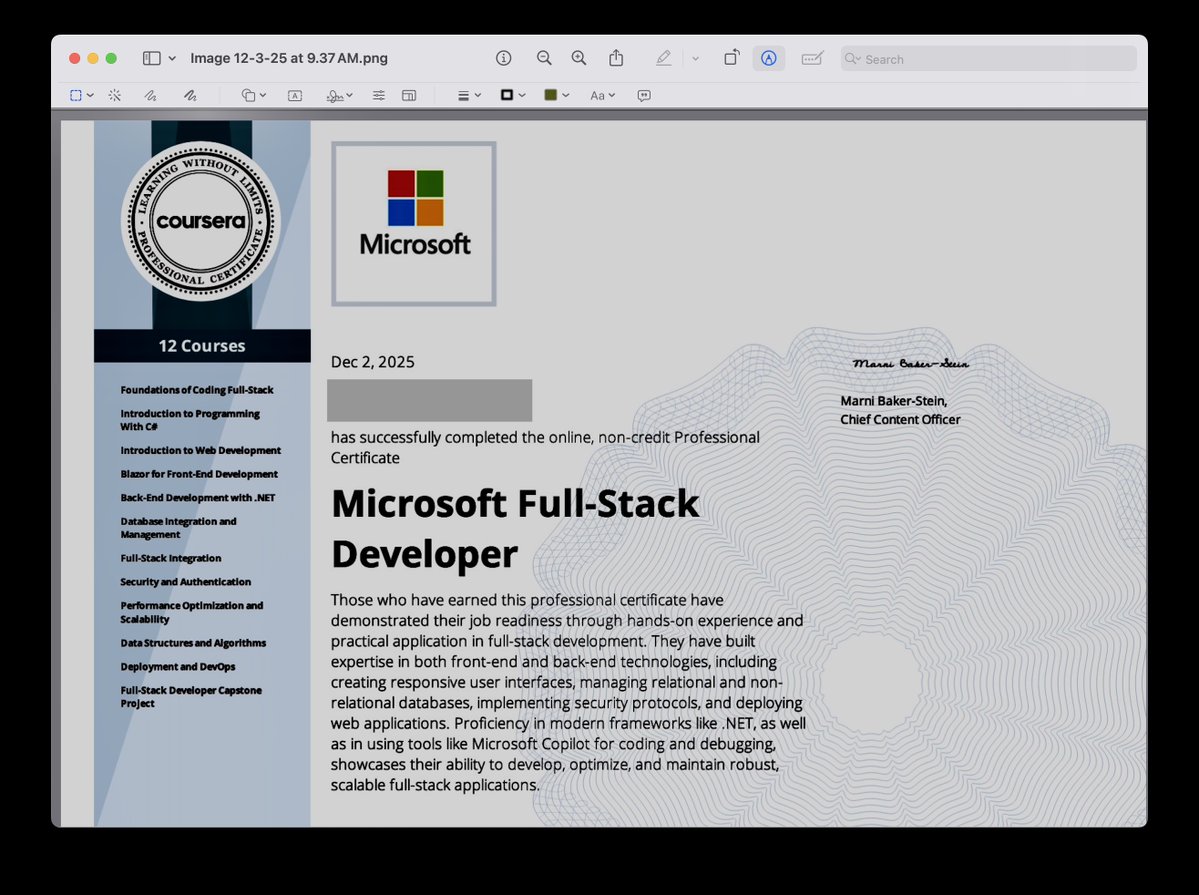Click the gray redacted name block
The width and height of the screenshot is (1199, 895).
tap(430, 400)
